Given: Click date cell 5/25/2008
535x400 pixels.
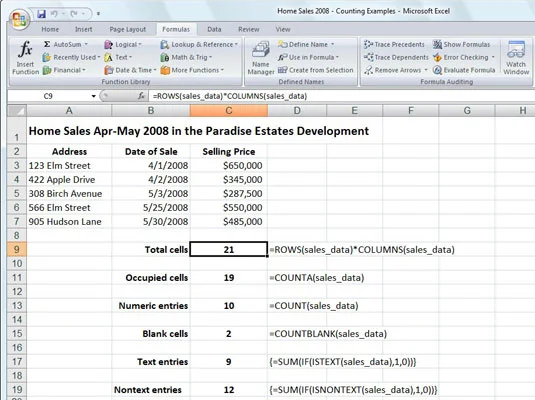Looking at the screenshot, I should coord(151,208).
